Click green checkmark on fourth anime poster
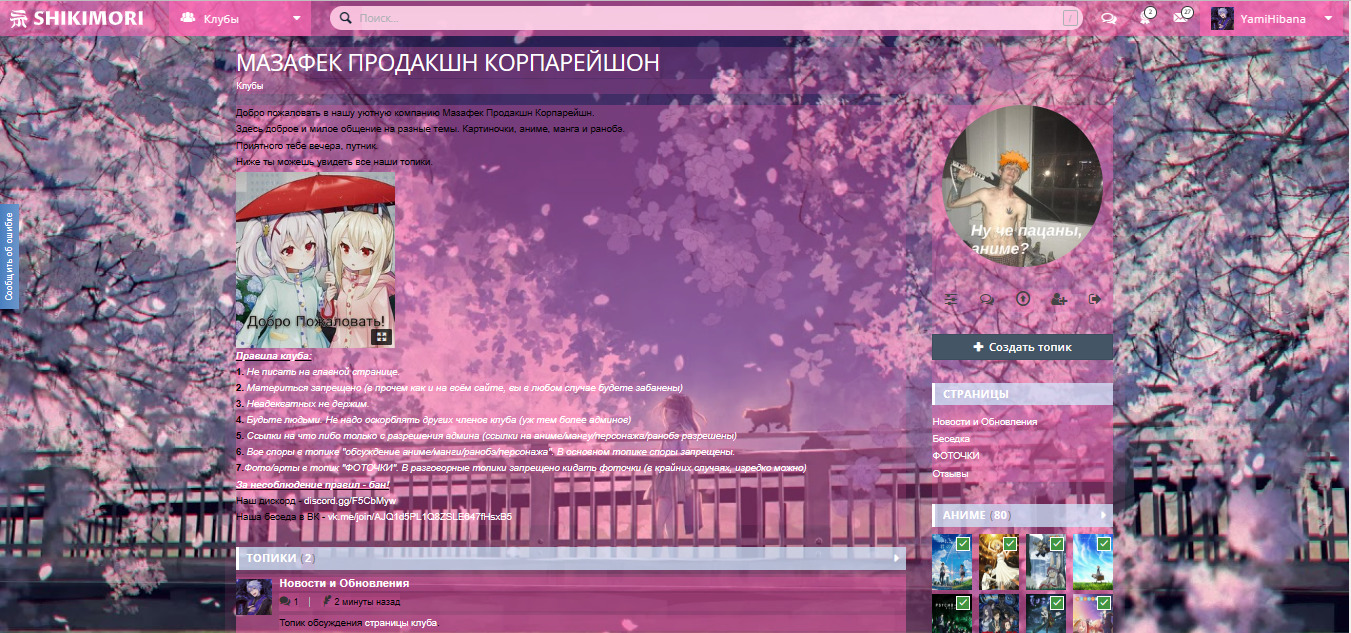This screenshot has width=1351, height=633. (x=1104, y=544)
